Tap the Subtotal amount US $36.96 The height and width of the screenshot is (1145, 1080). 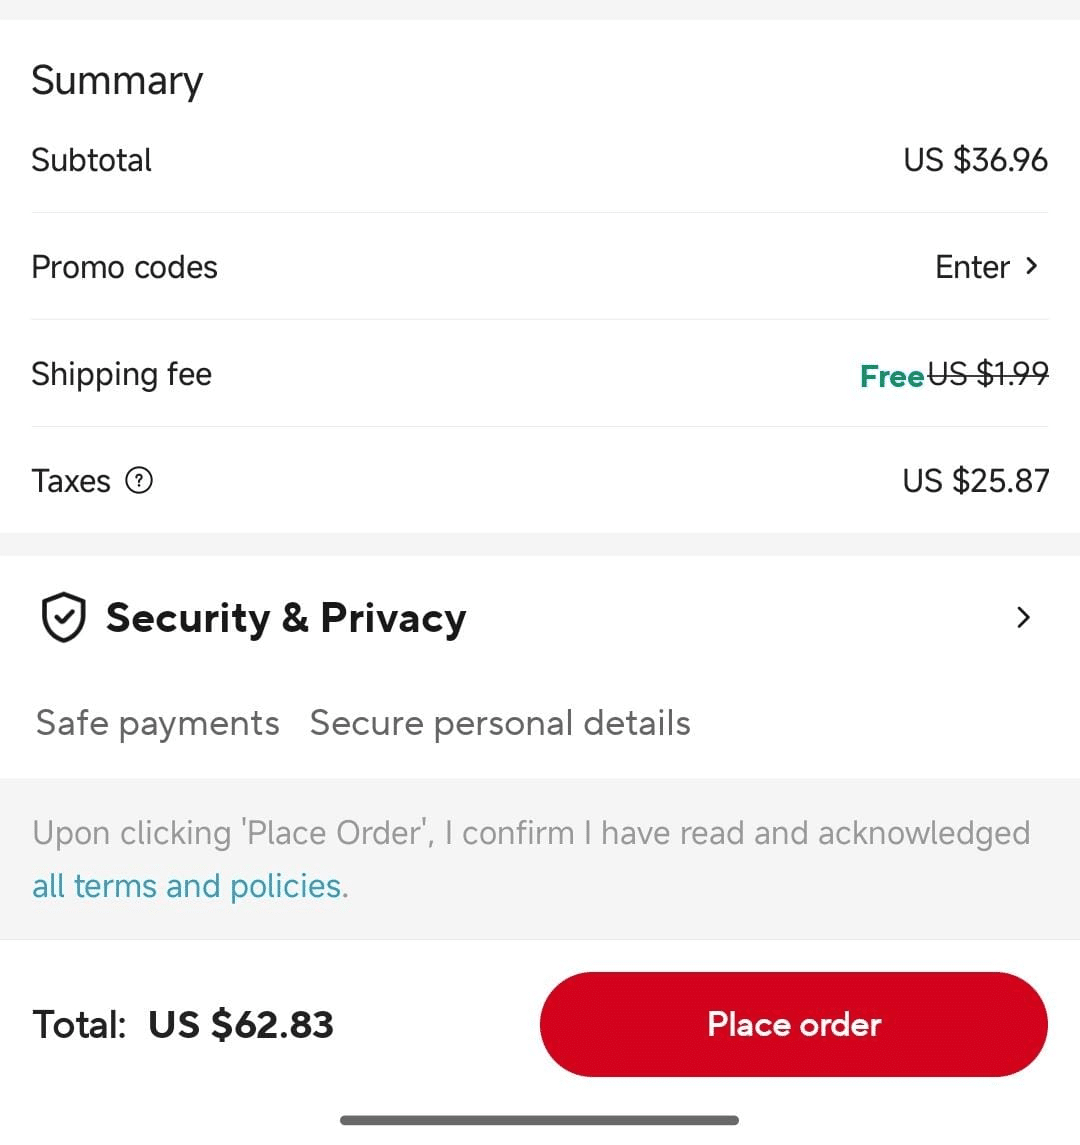pyautogui.click(x=975, y=160)
